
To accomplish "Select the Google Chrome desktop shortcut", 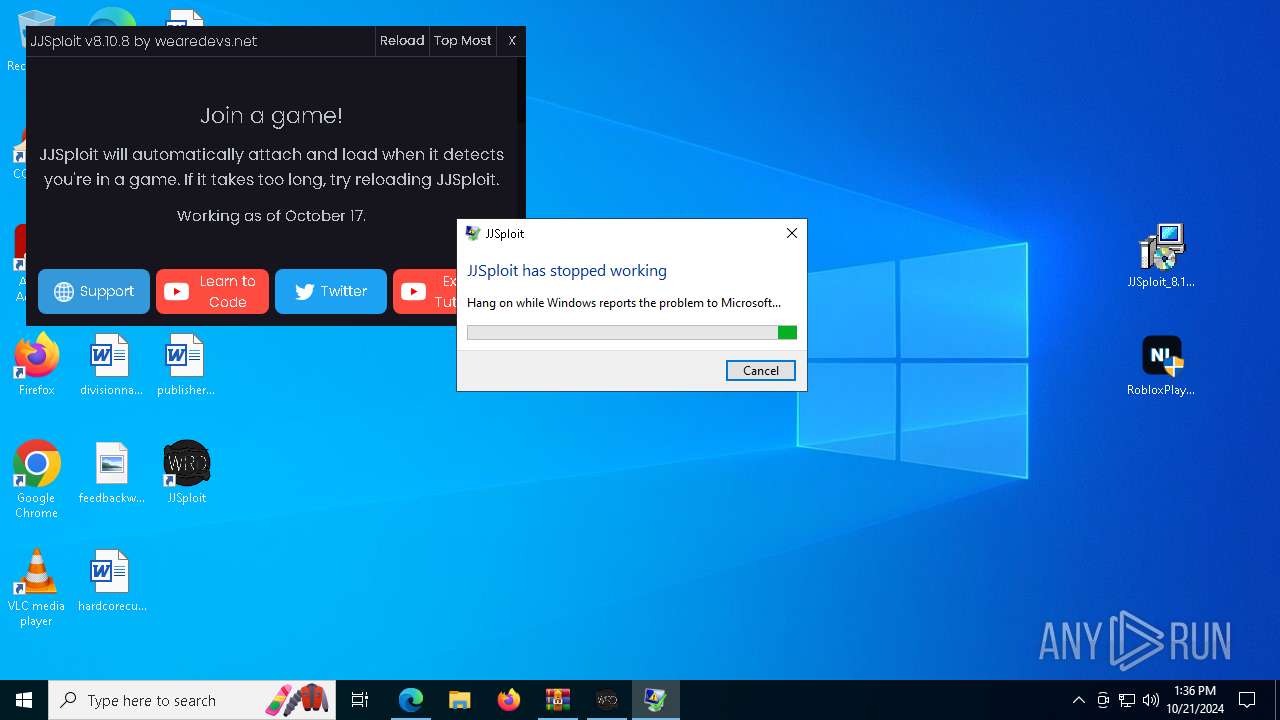I will [x=36, y=480].
